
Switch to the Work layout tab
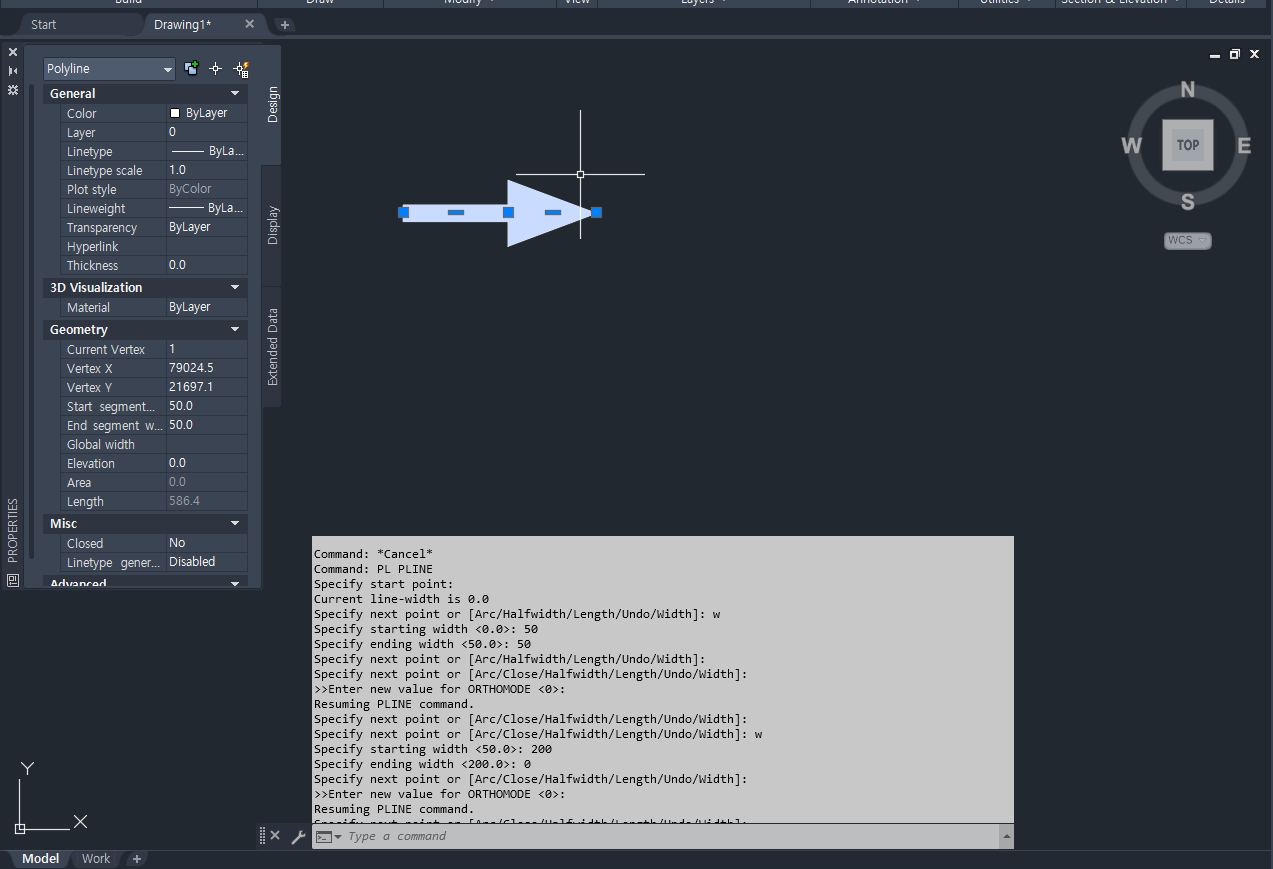coord(95,858)
